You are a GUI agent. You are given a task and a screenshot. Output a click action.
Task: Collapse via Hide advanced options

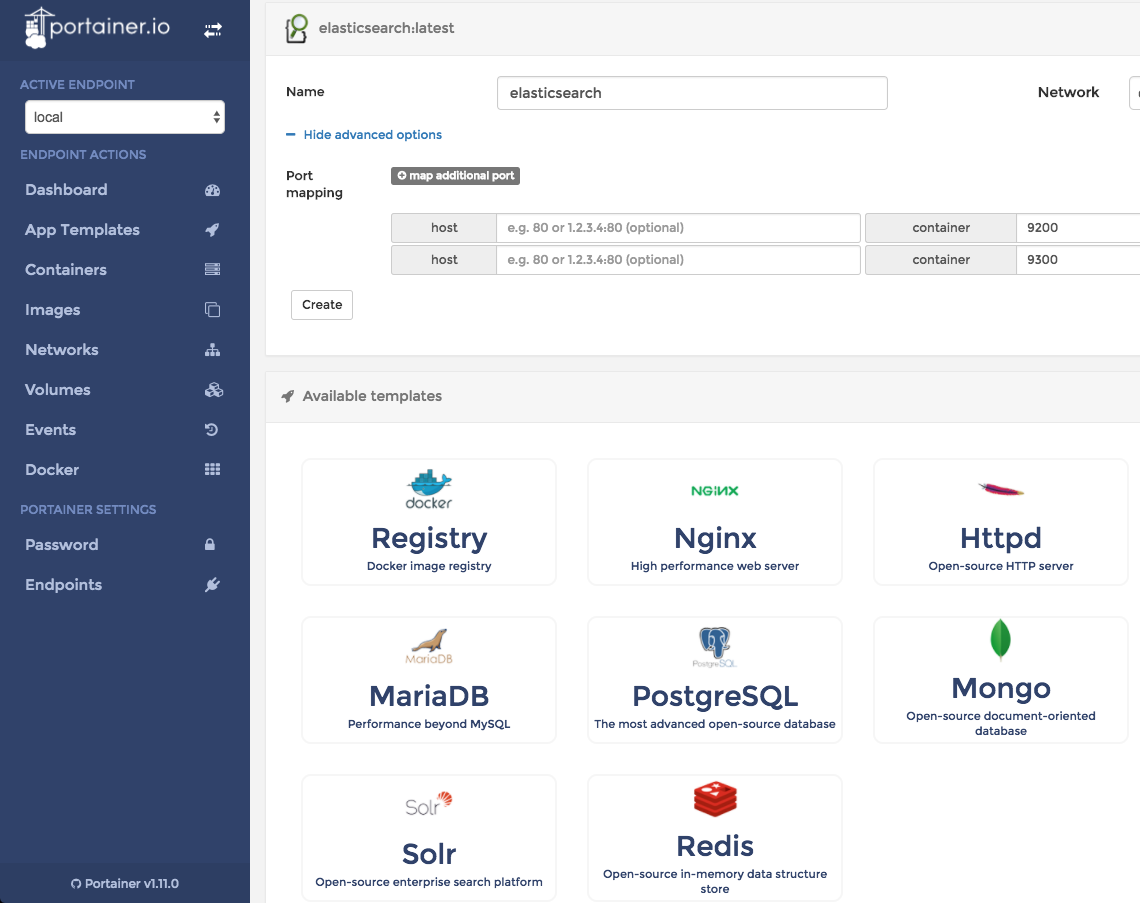(x=371, y=135)
